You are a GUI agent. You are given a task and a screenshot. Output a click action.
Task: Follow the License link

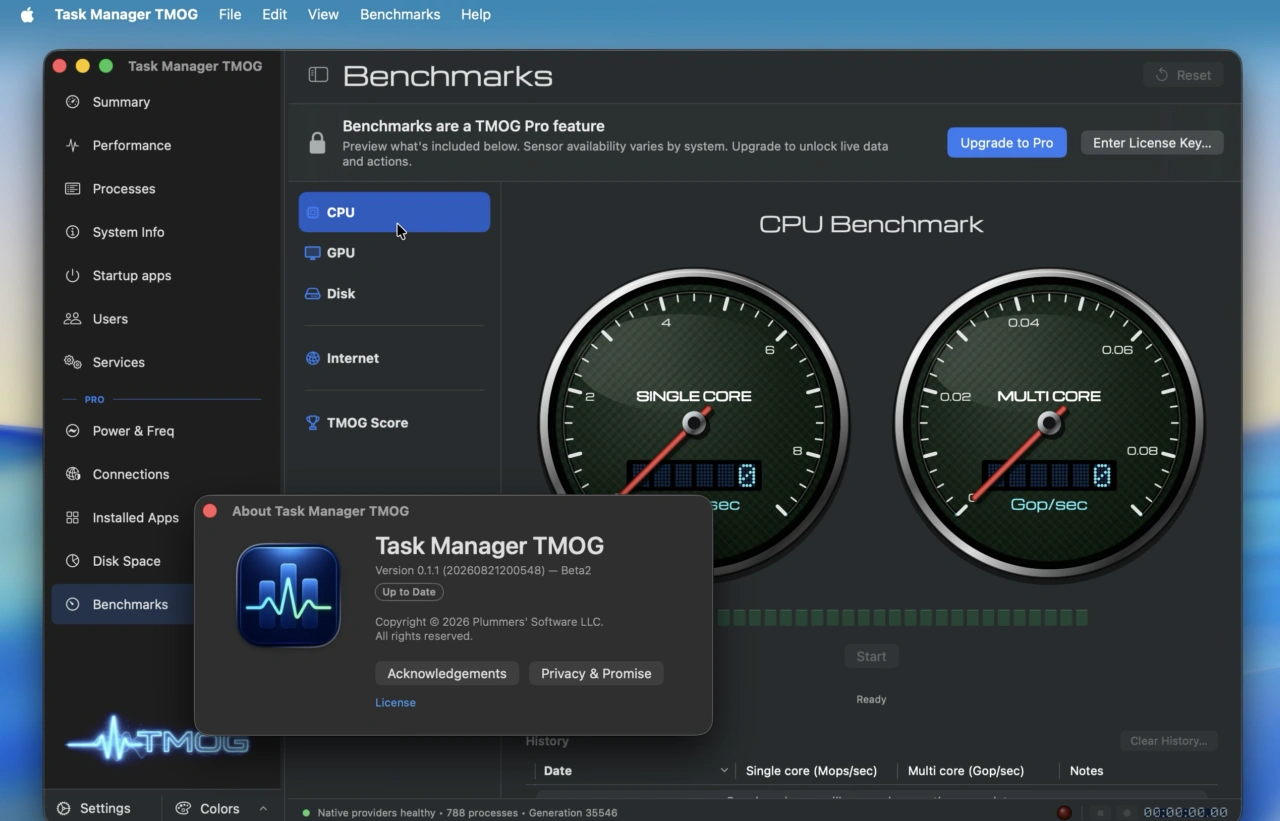(395, 703)
